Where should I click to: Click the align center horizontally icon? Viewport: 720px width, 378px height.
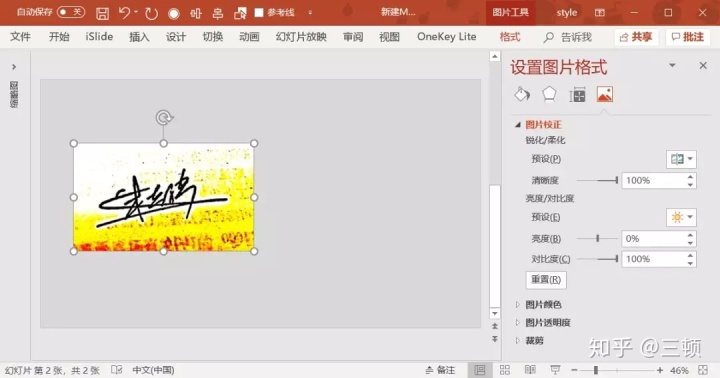pos(196,13)
